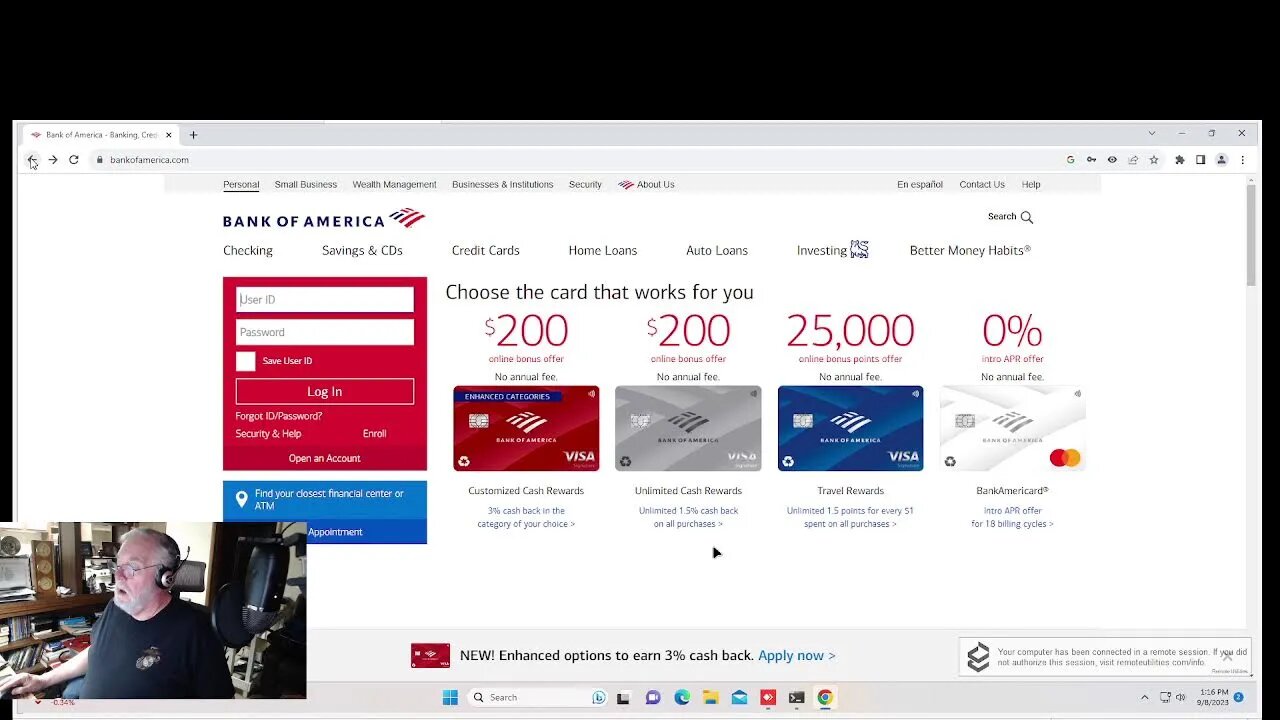Open the saved passwords key icon
Image resolution: width=1280 pixels, height=720 pixels.
pos(1091,160)
